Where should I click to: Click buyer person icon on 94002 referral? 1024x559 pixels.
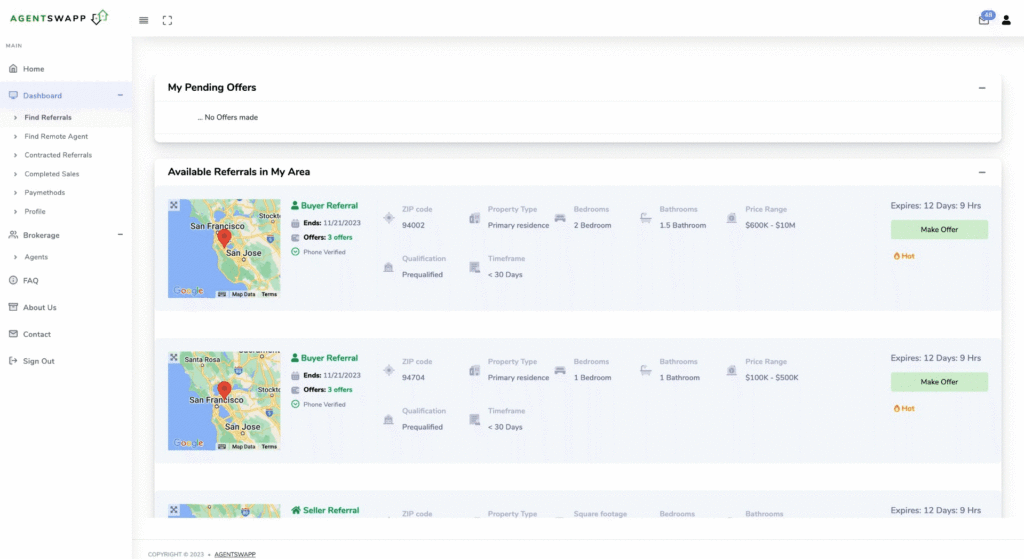point(295,205)
